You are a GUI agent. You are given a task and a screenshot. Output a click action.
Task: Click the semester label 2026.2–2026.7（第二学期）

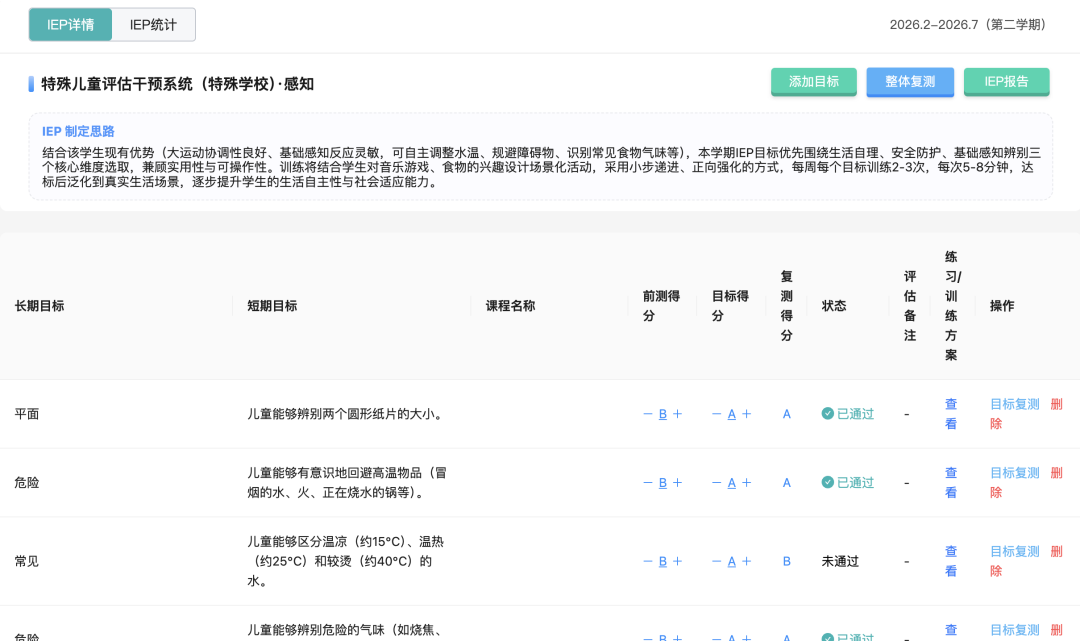pyautogui.click(x=971, y=25)
